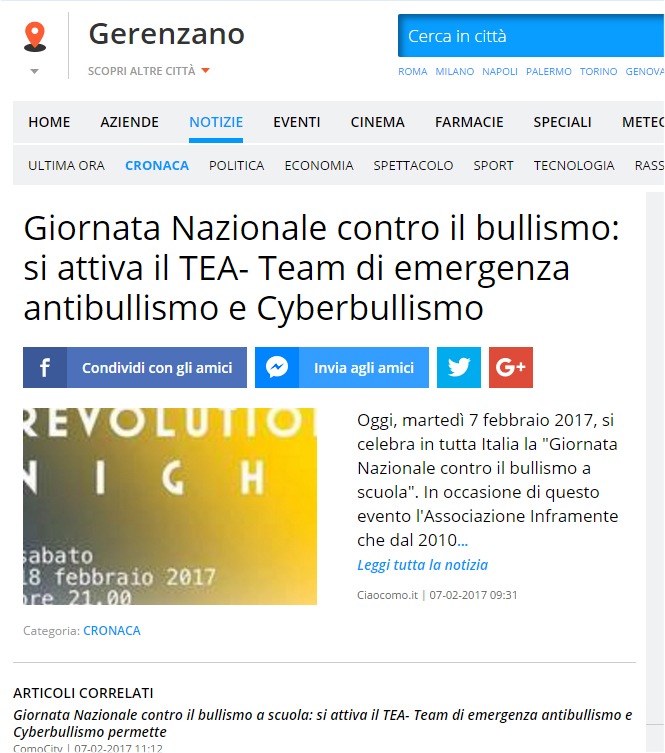665x753 pixels.
Task: Open the Revolution Night article thumbnail
Action: click(x=170, y=506)
